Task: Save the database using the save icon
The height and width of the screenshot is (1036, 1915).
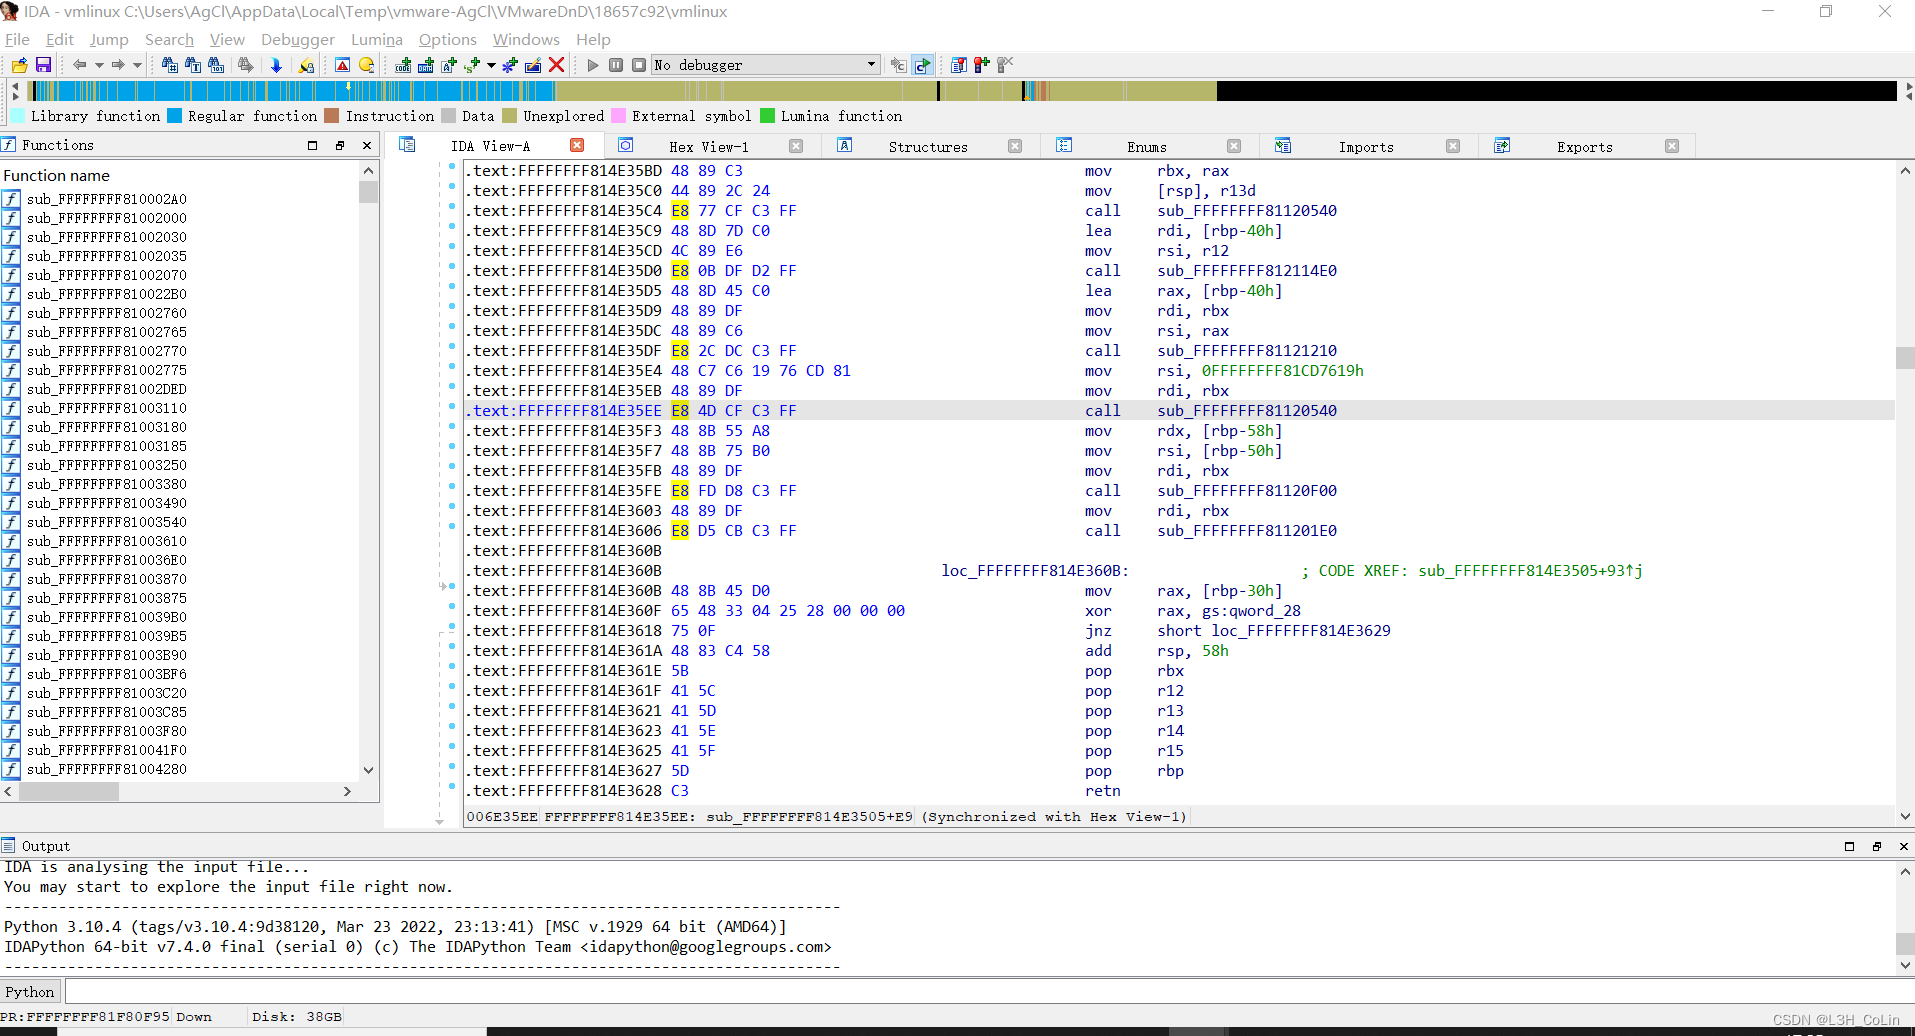Action: pyautogui.click(x=44, y=65)
